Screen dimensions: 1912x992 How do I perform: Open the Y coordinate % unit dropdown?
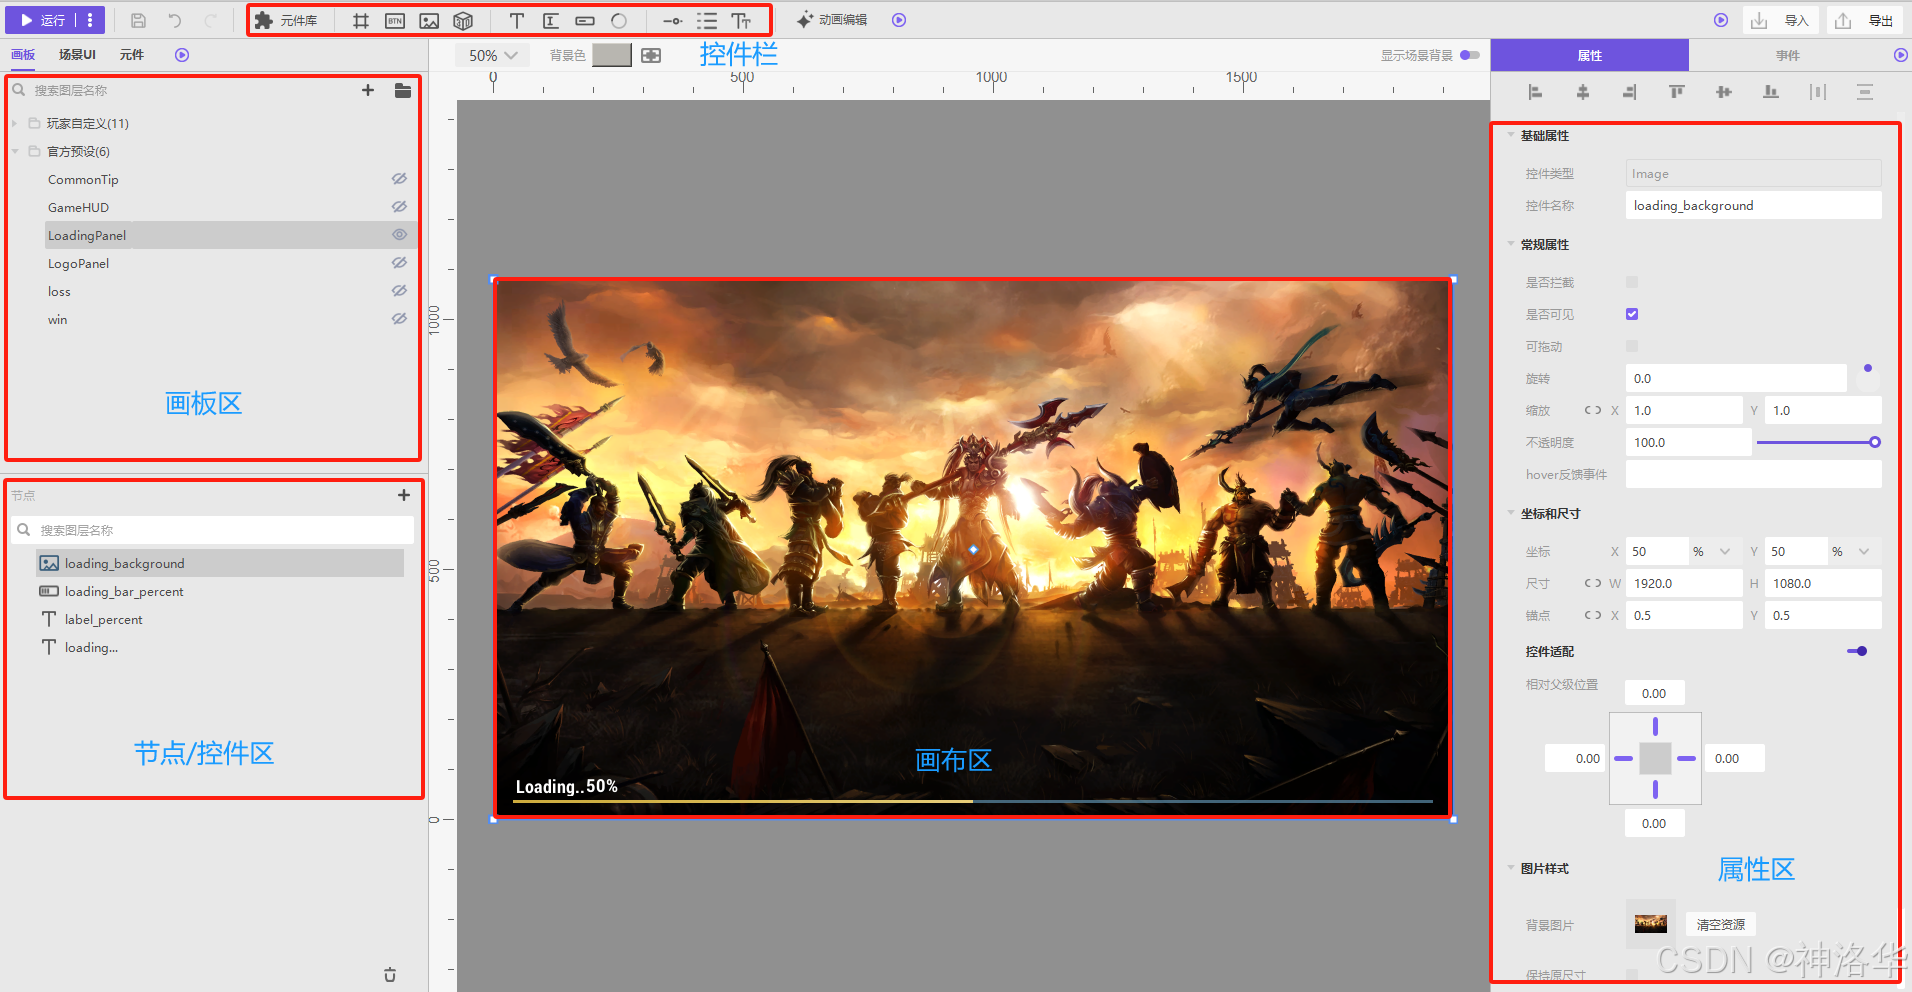pos(1850,551)
